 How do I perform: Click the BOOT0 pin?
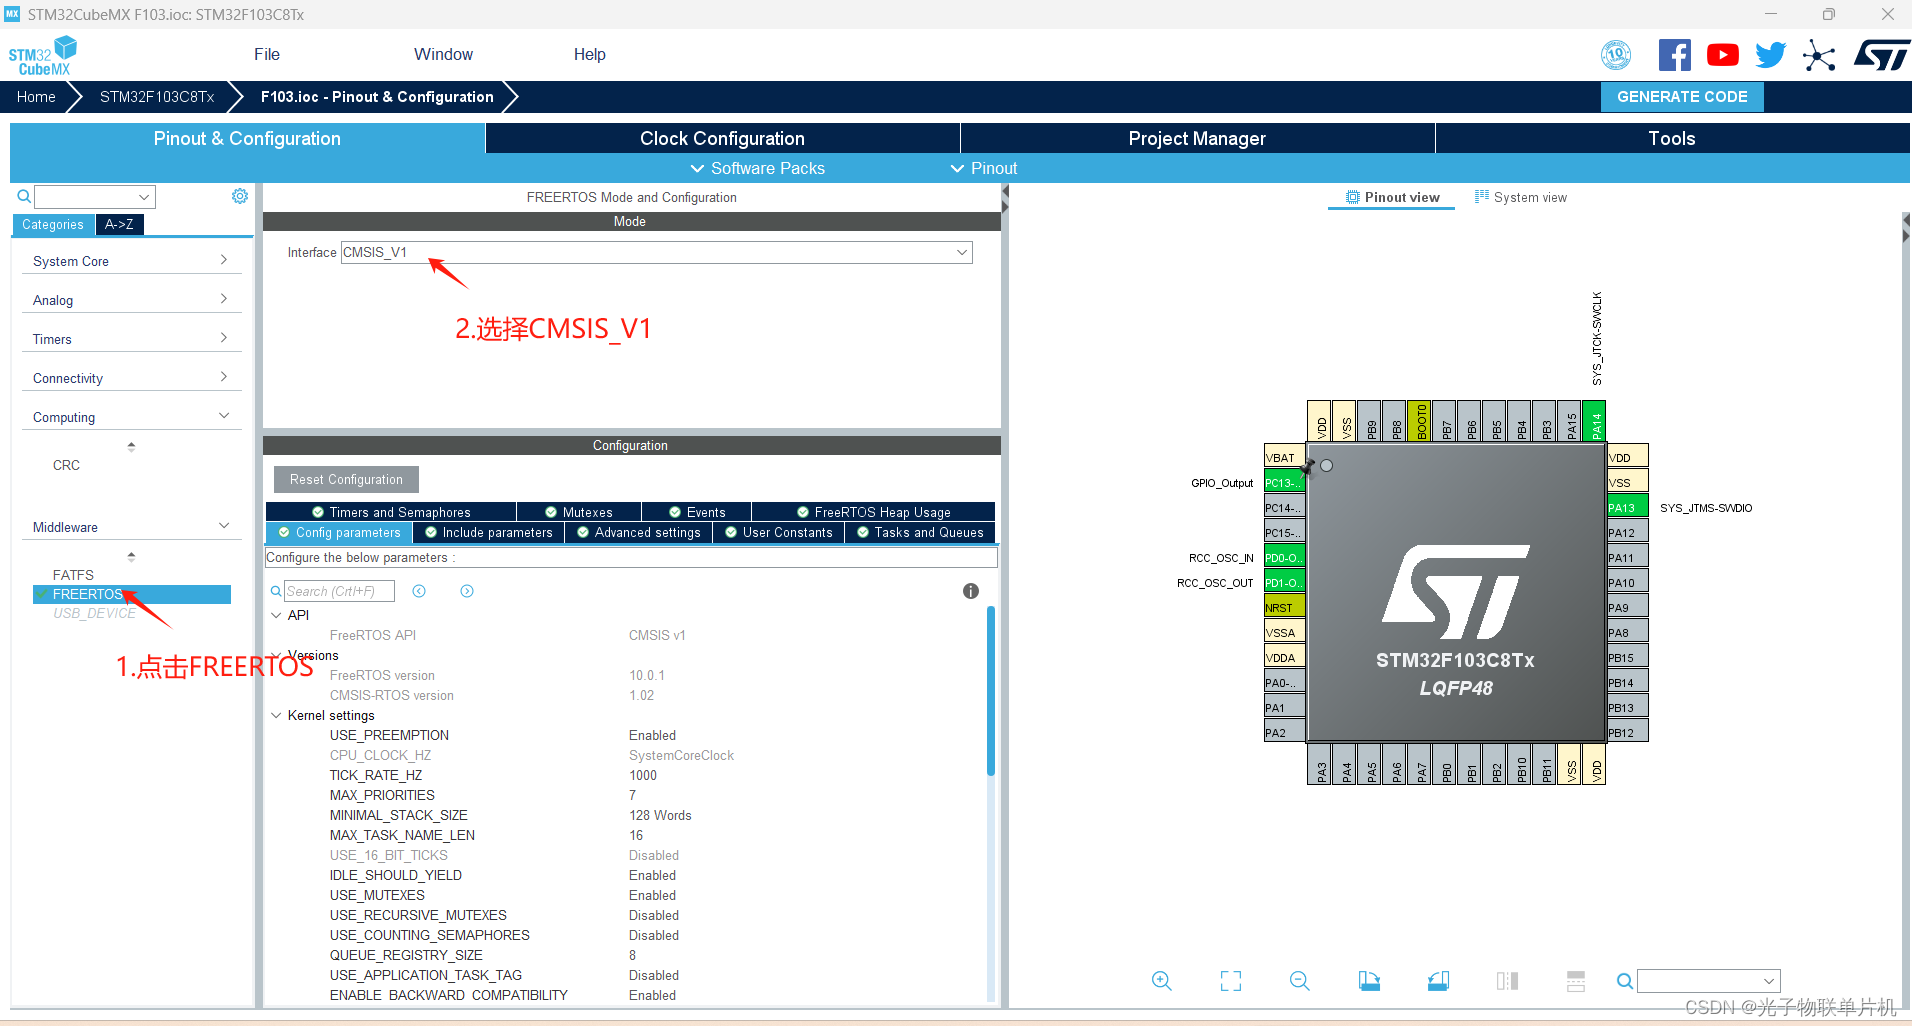coord(1419,421)
